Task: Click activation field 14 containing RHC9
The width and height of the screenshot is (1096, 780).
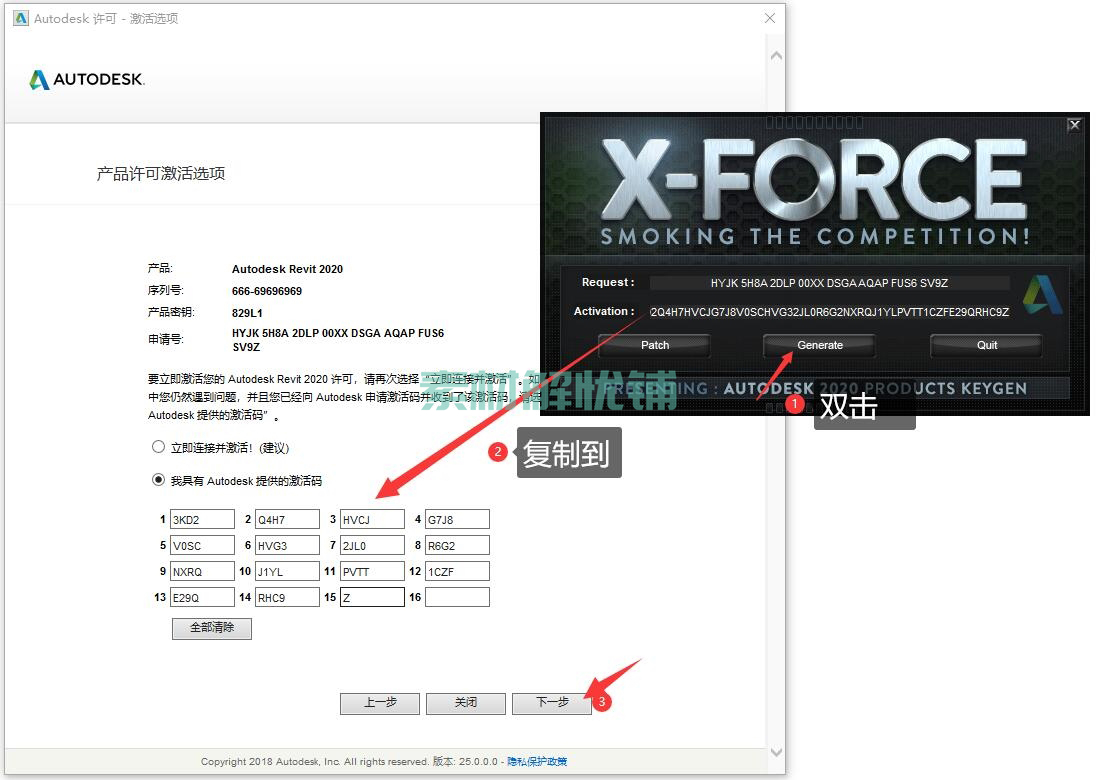Action: coord(287,597)
